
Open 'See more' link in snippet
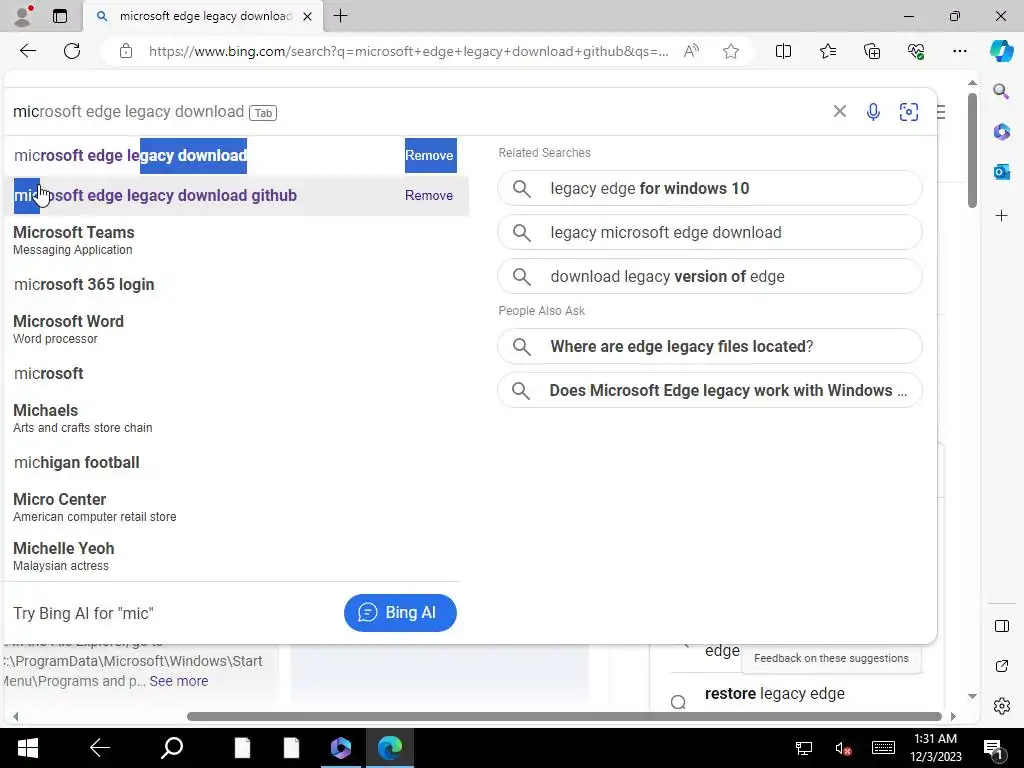point(179,681)
